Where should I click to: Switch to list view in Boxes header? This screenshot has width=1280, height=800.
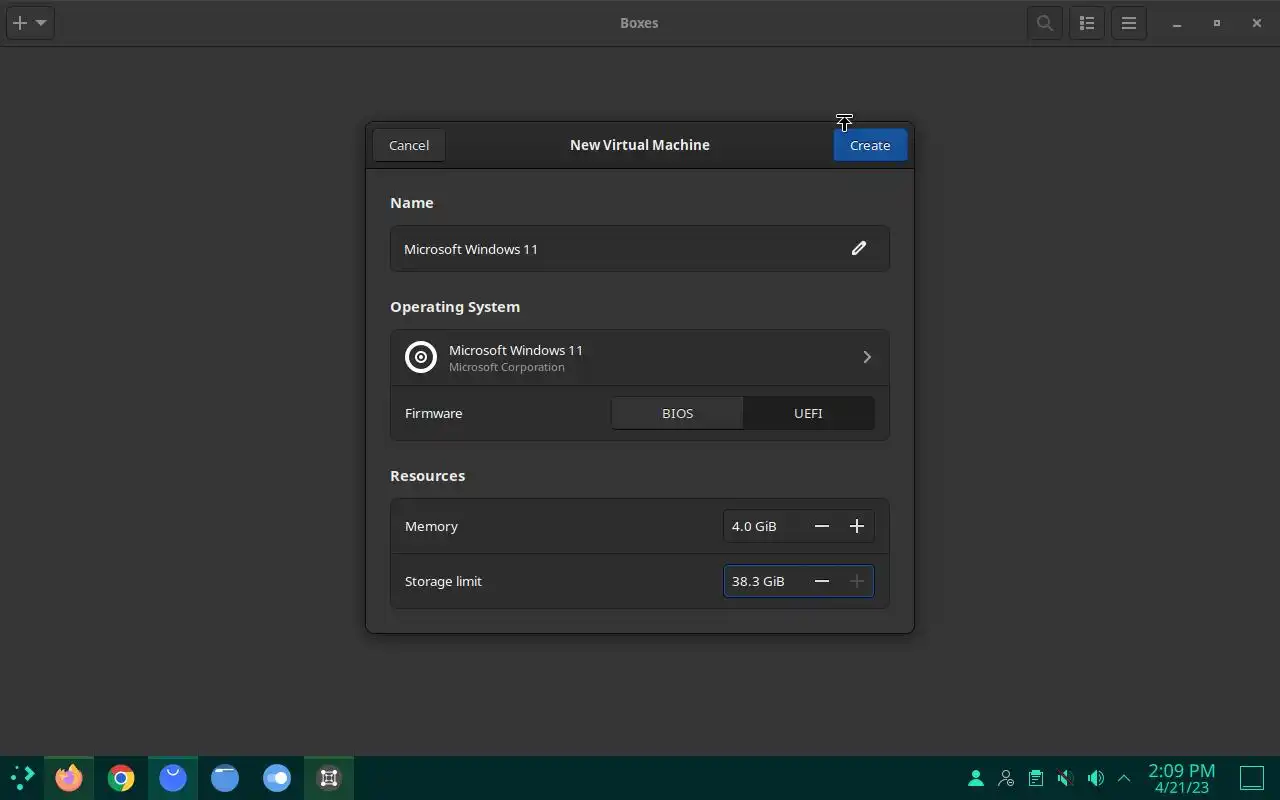coord(1087,23)
